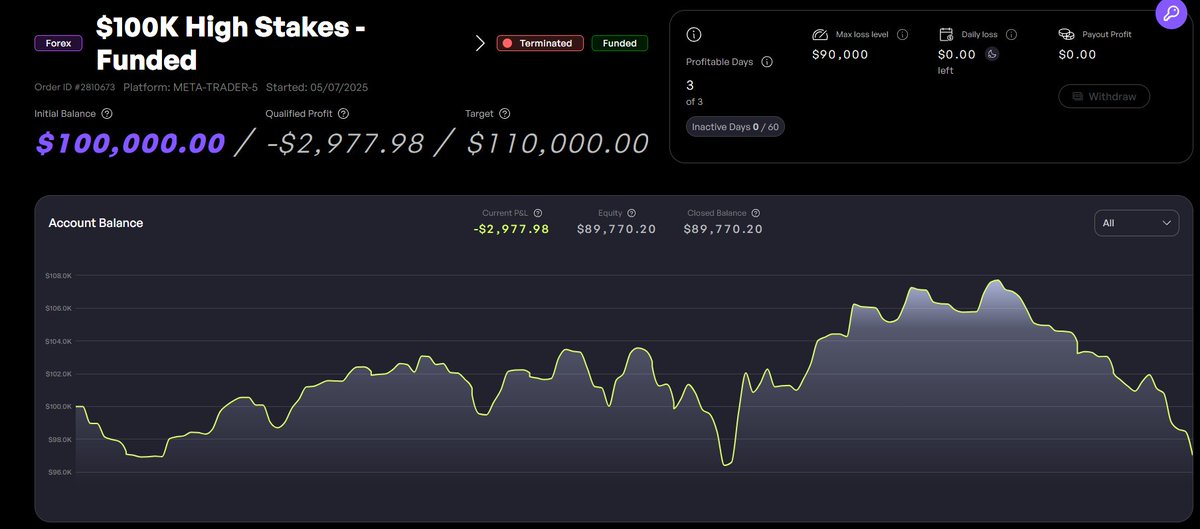
Task: Click the info icon beside Profitable Days
Action: [x=767, y=62]
